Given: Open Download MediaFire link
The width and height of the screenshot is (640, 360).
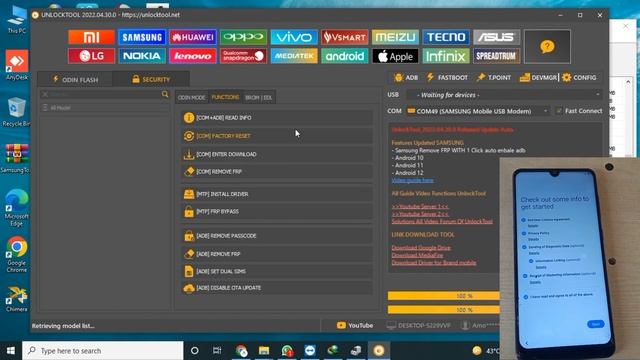Looking at the screenshot, I should pos(417,255).
